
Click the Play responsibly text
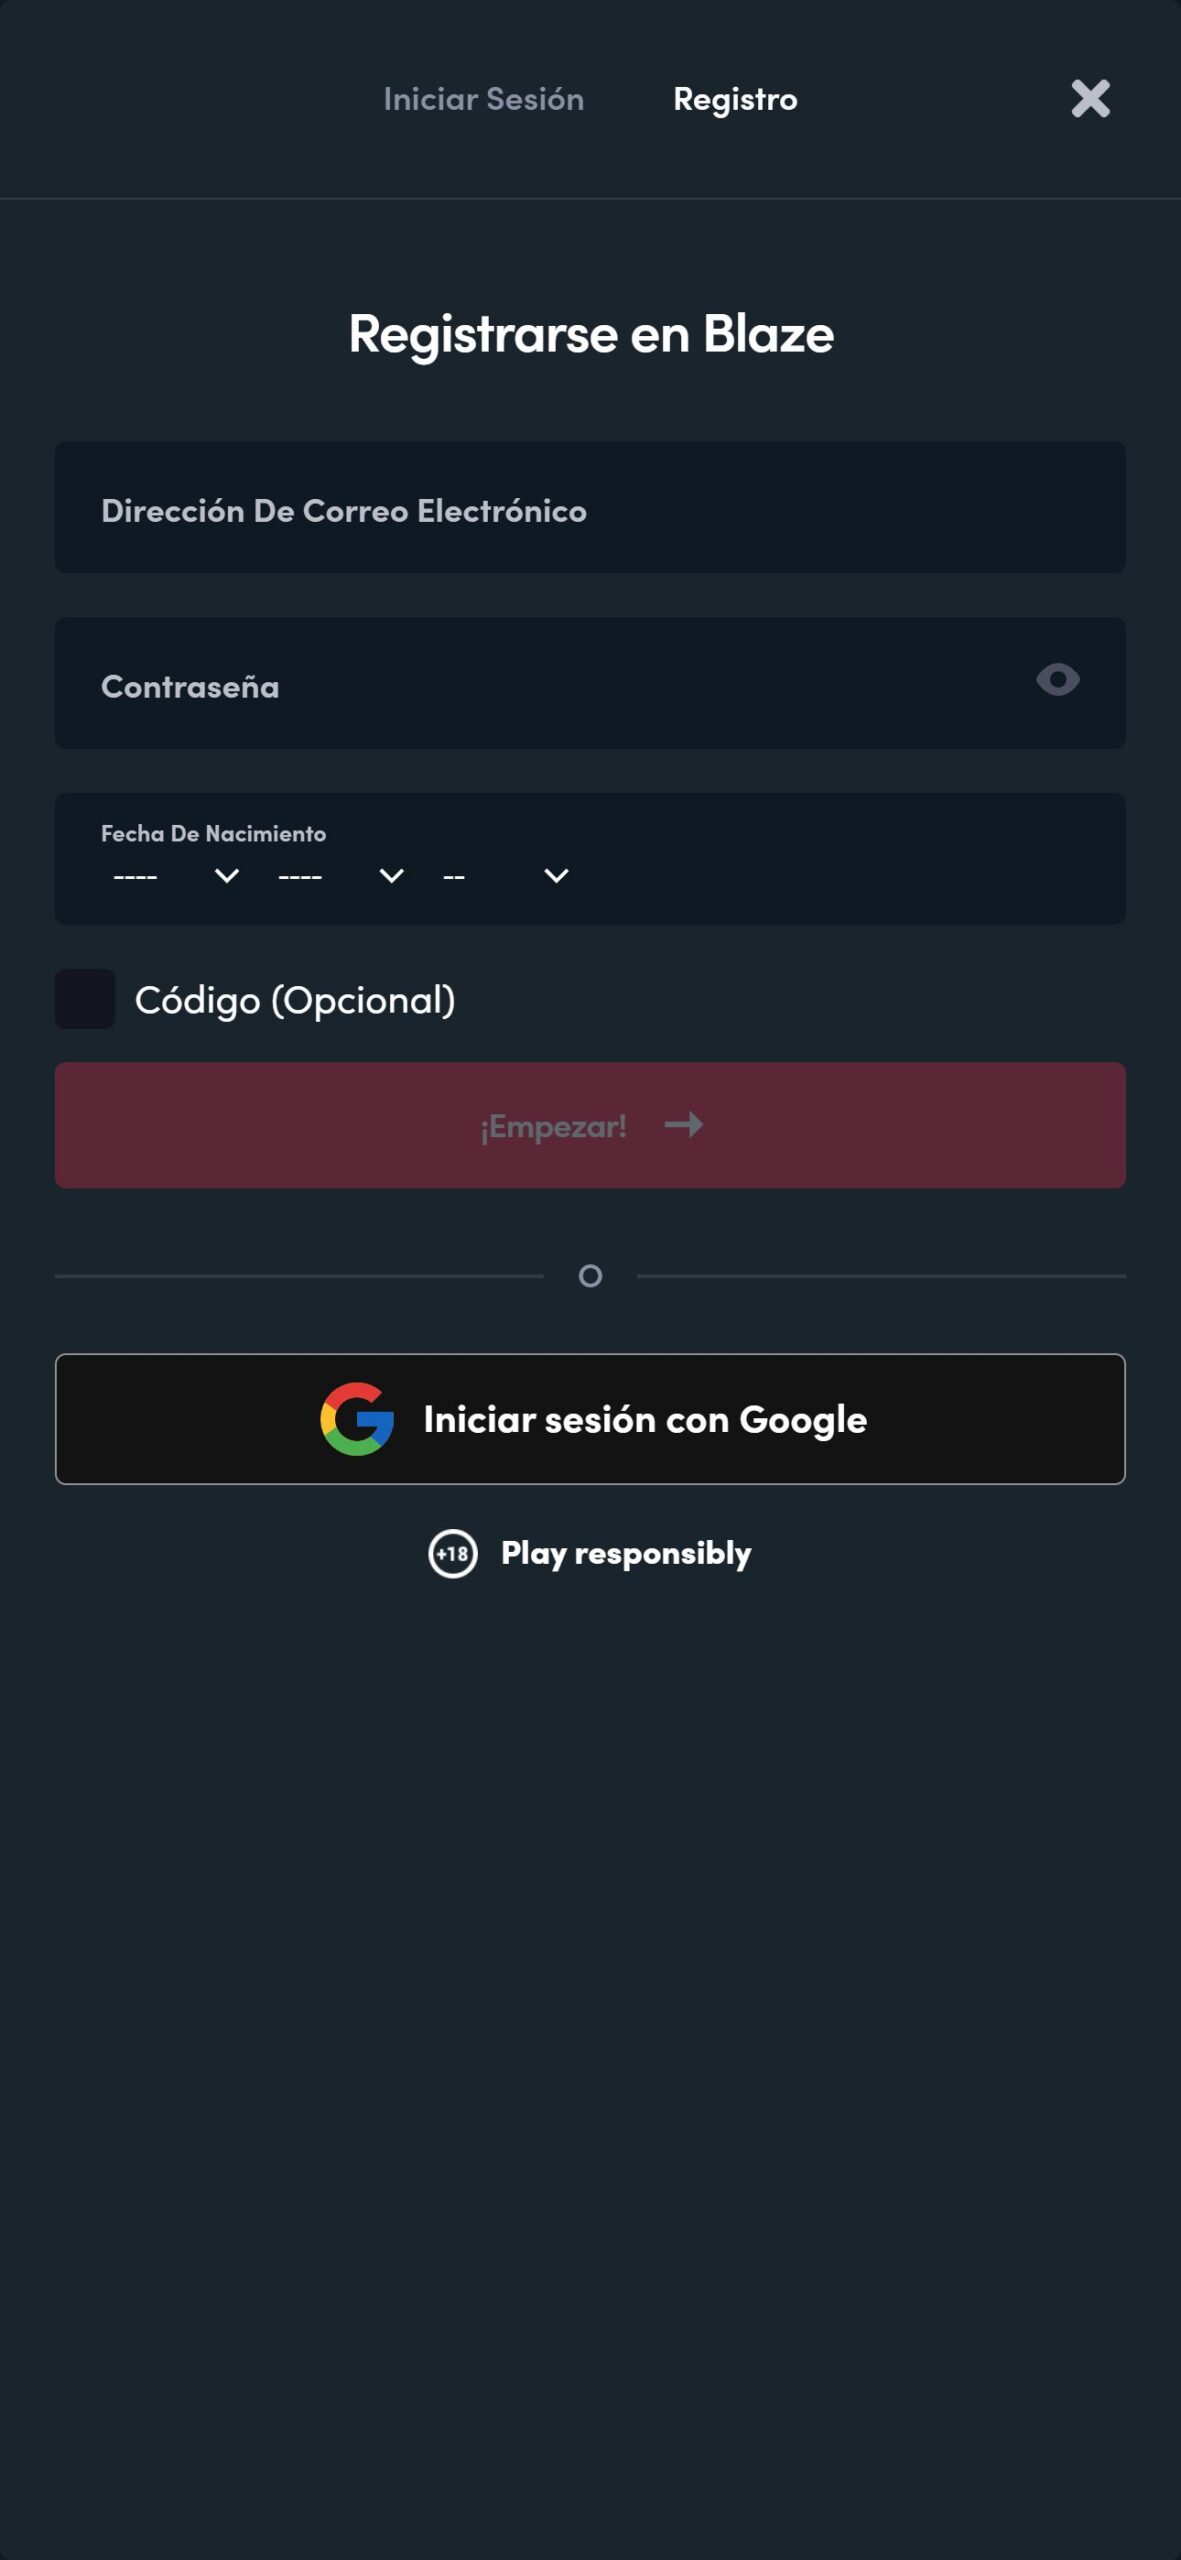tap(625, 1554)
